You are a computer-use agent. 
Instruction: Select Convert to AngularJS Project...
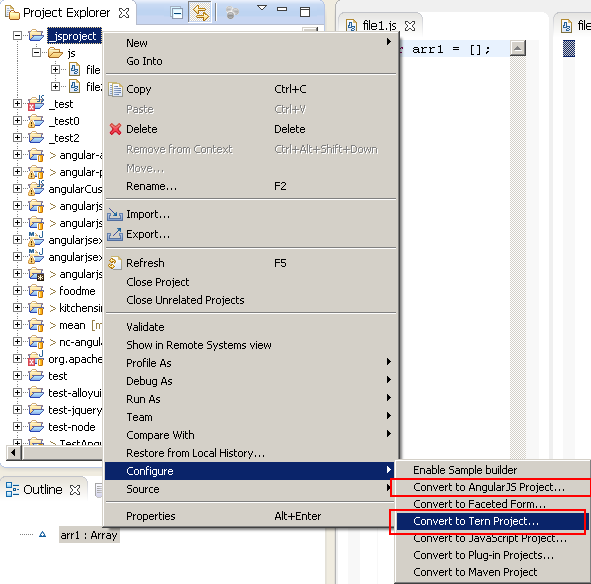tap(492, 487)
